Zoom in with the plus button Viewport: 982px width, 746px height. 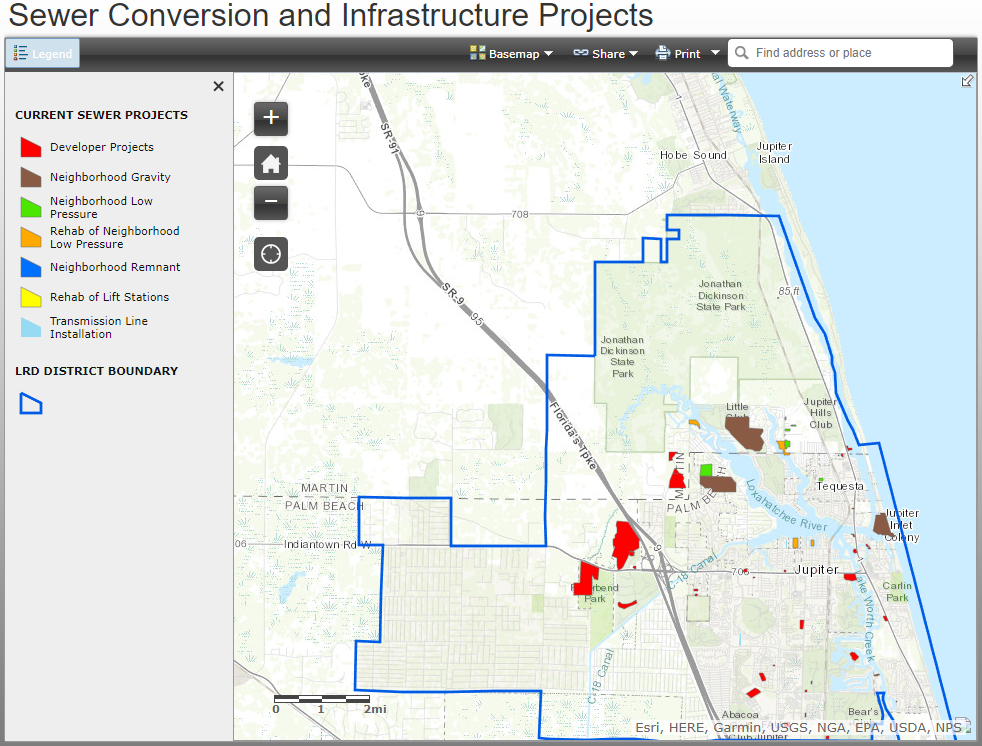(271, 118)
